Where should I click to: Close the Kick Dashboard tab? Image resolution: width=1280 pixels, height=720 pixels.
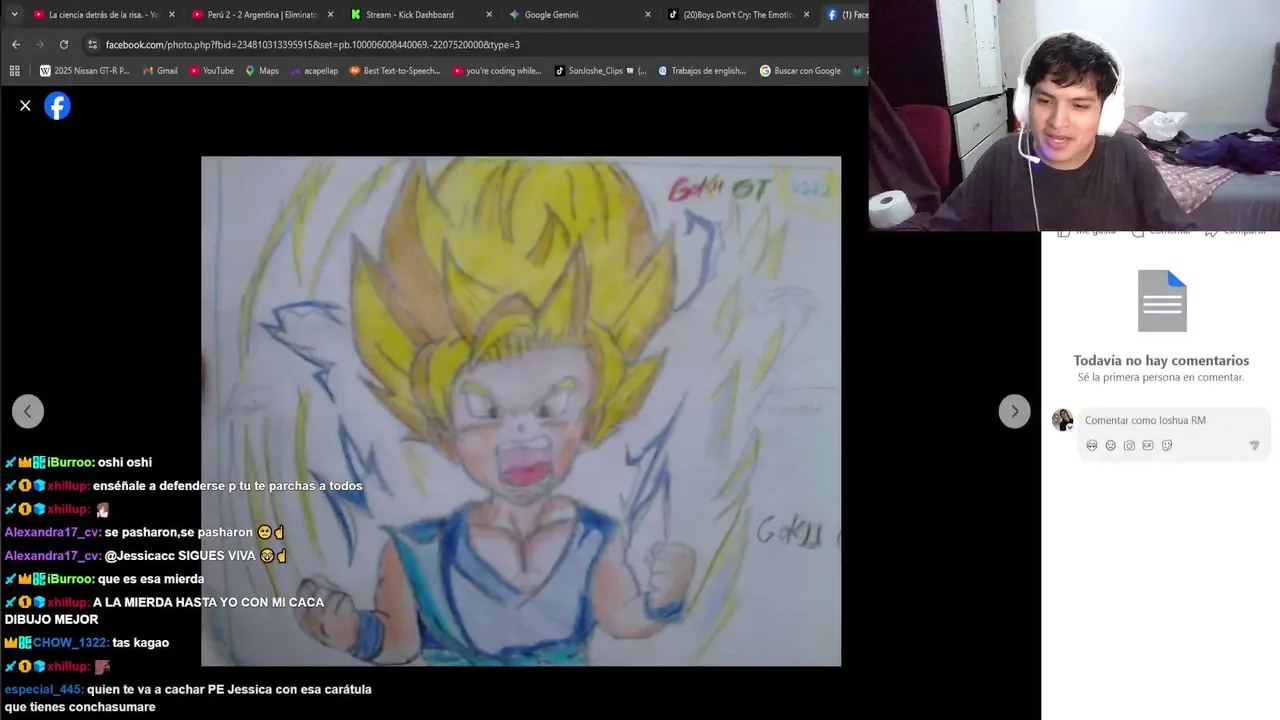point(489,15)
